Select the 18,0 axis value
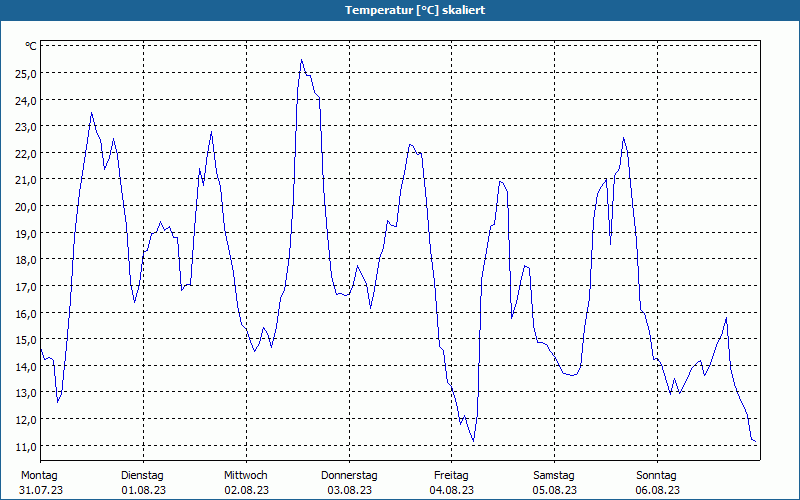The width and height of the screenshot is (800, 500). coord(26,260)
